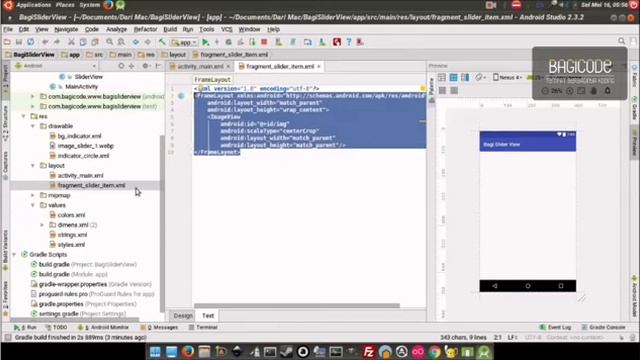The image size is (640, 360).
Task: Open the Applications menu in top panel
Action: 33,5
